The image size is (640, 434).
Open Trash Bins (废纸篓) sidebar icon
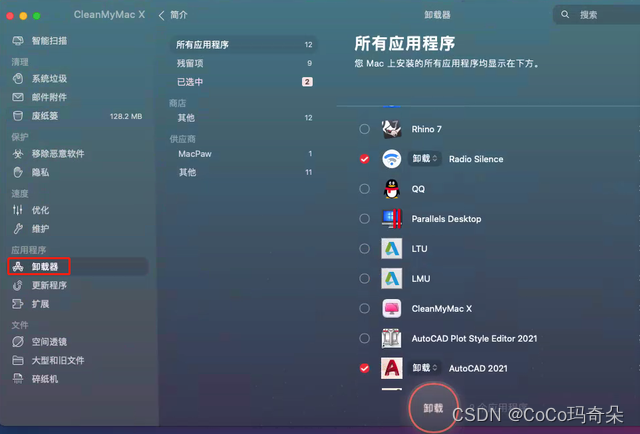pyautogui.click(x=18, y=116)
